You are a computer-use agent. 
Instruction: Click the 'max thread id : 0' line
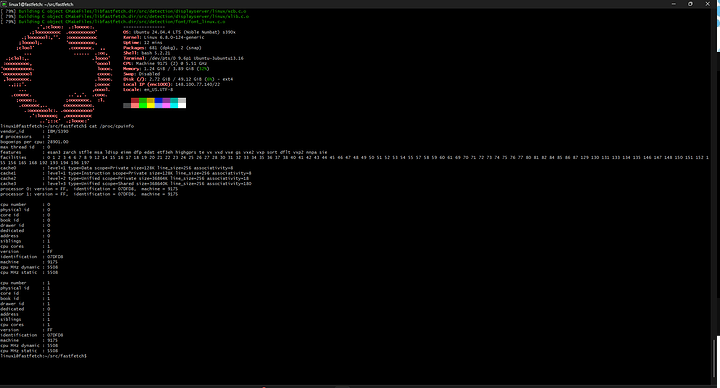(25, 147)
